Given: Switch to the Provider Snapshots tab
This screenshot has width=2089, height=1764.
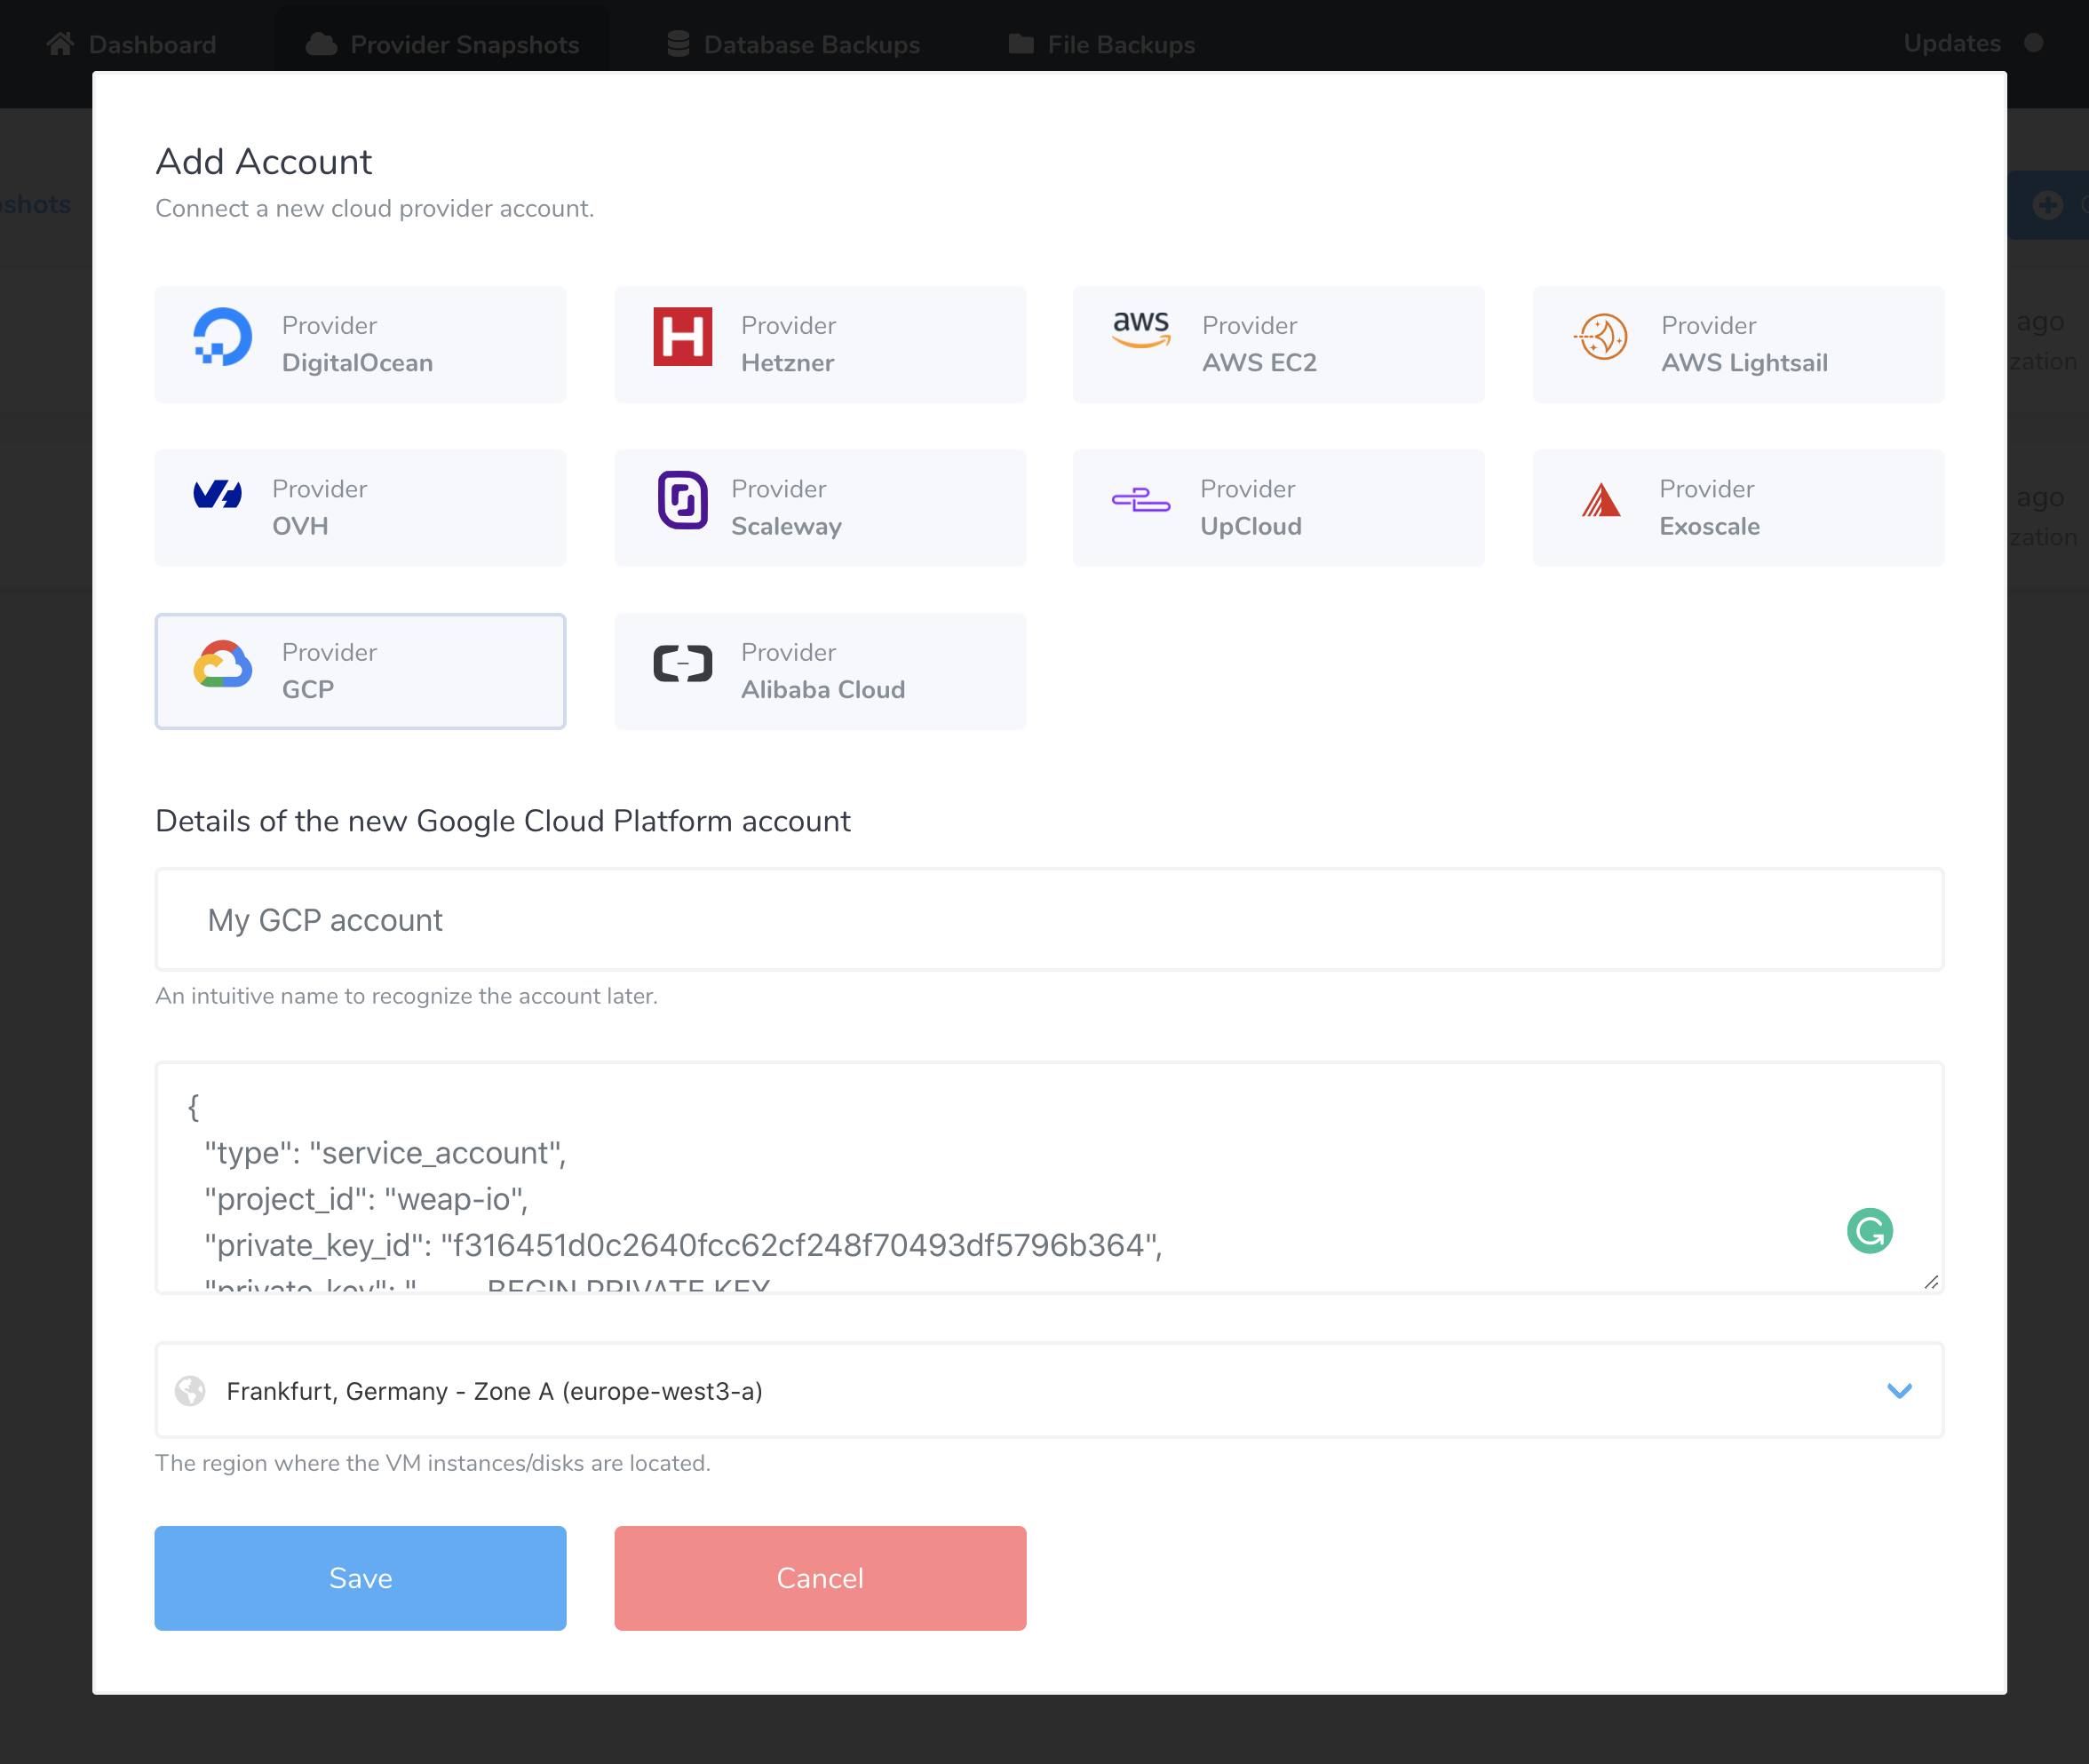Looking at the screenshot, I should (x=442, y=44).
